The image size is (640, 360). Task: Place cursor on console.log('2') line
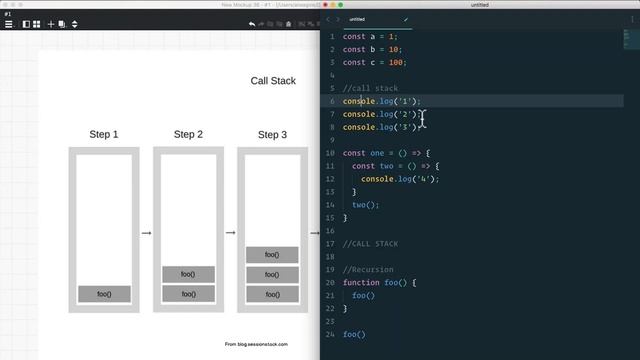tap(381, 114)
